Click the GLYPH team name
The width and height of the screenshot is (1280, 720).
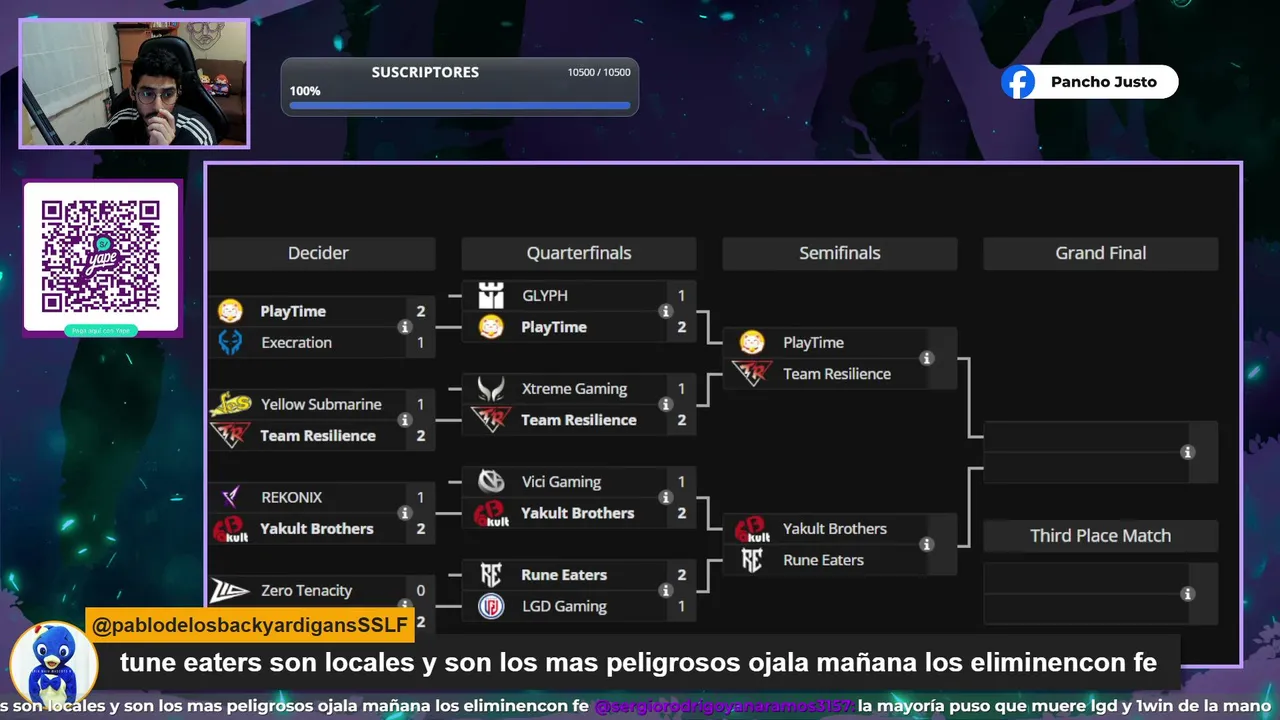545,296
